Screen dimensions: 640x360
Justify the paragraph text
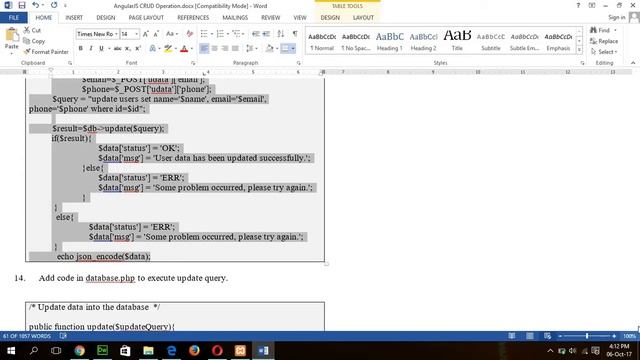pos(235,49)
